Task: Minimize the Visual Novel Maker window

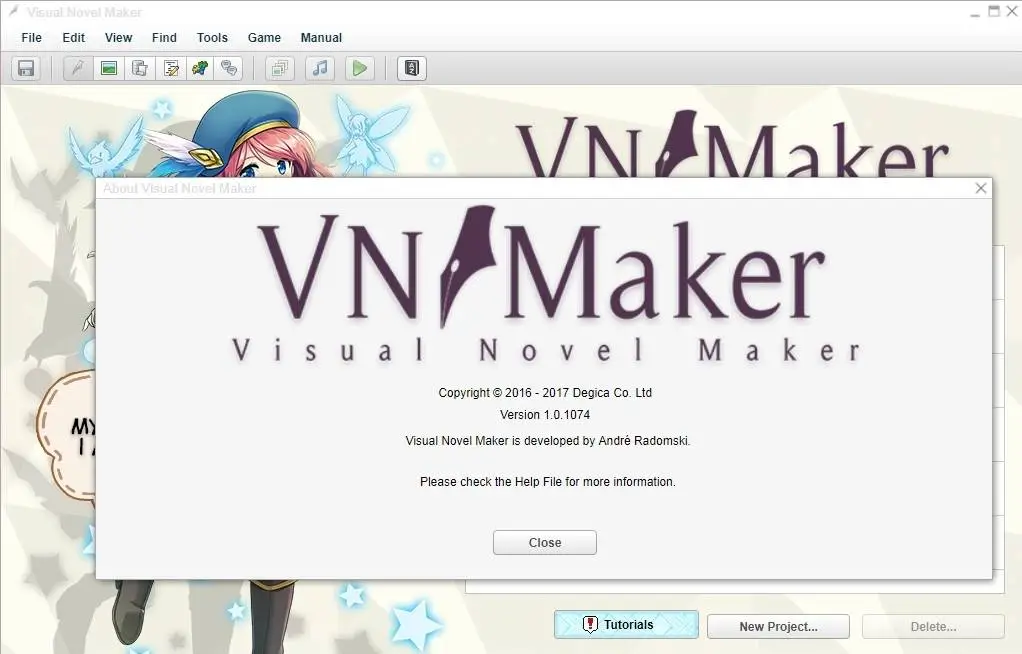Action: (x=975, y=12)
